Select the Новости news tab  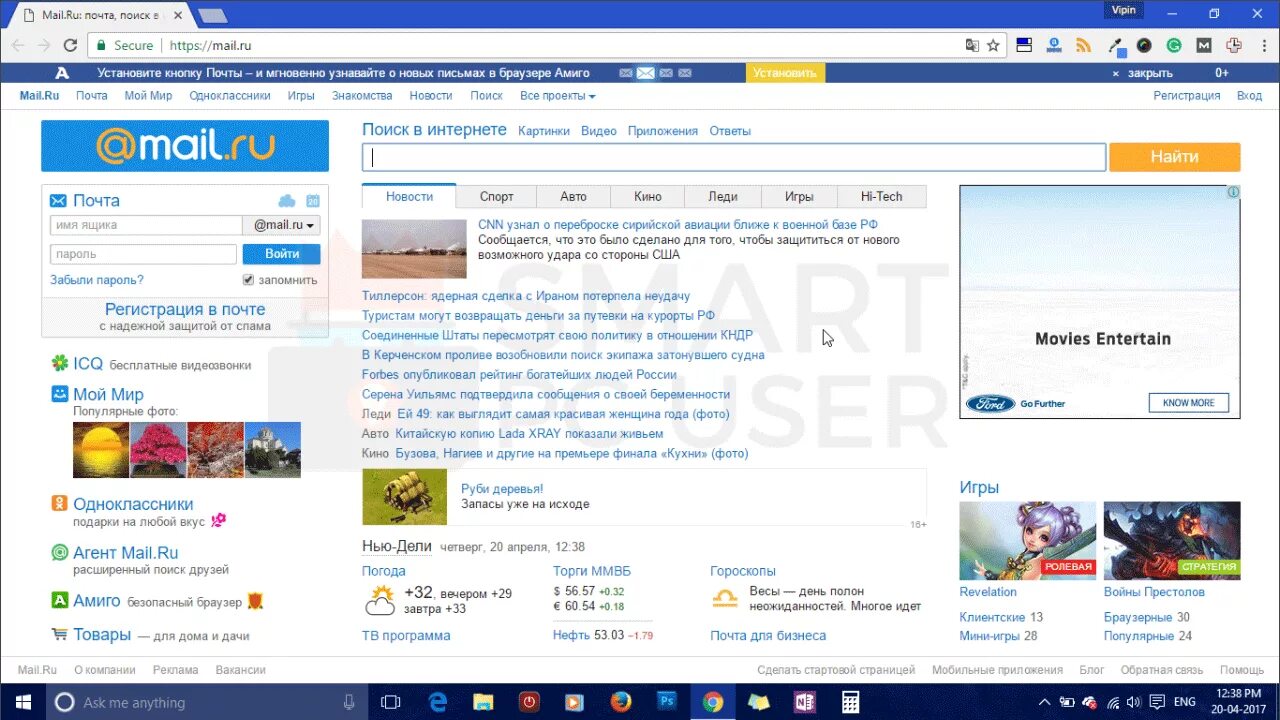click(x=409, y=197)
